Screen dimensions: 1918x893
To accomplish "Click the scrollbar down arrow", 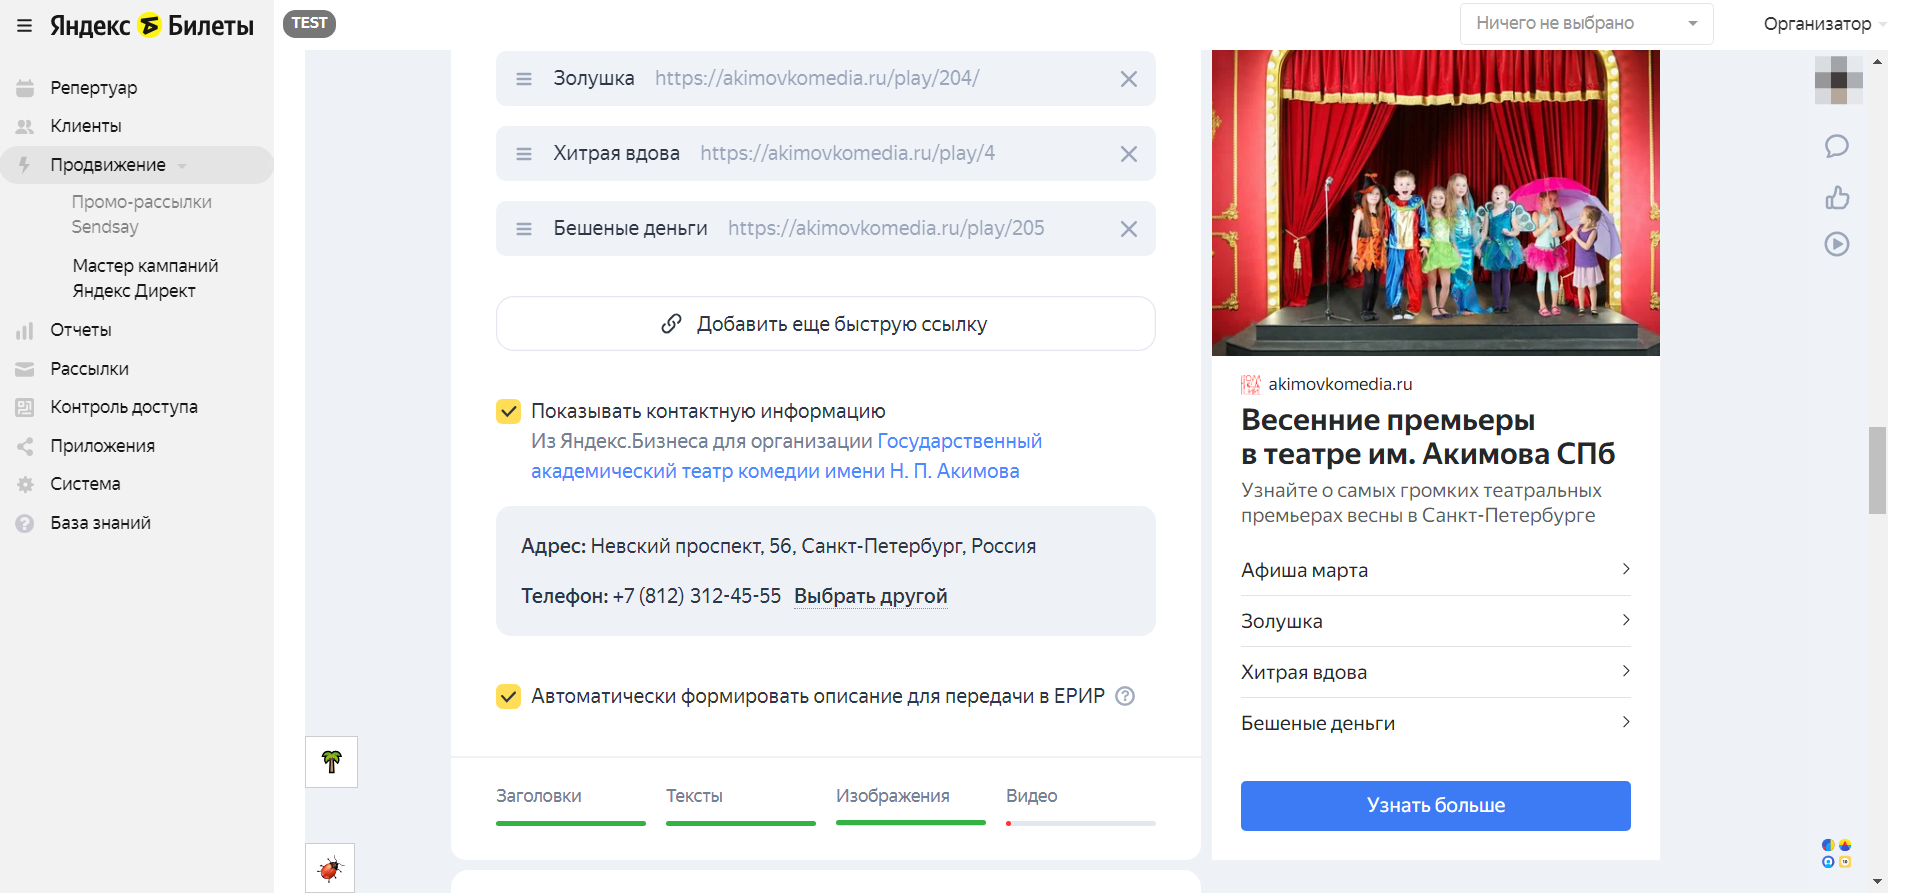I will (x=1878, y=882).
